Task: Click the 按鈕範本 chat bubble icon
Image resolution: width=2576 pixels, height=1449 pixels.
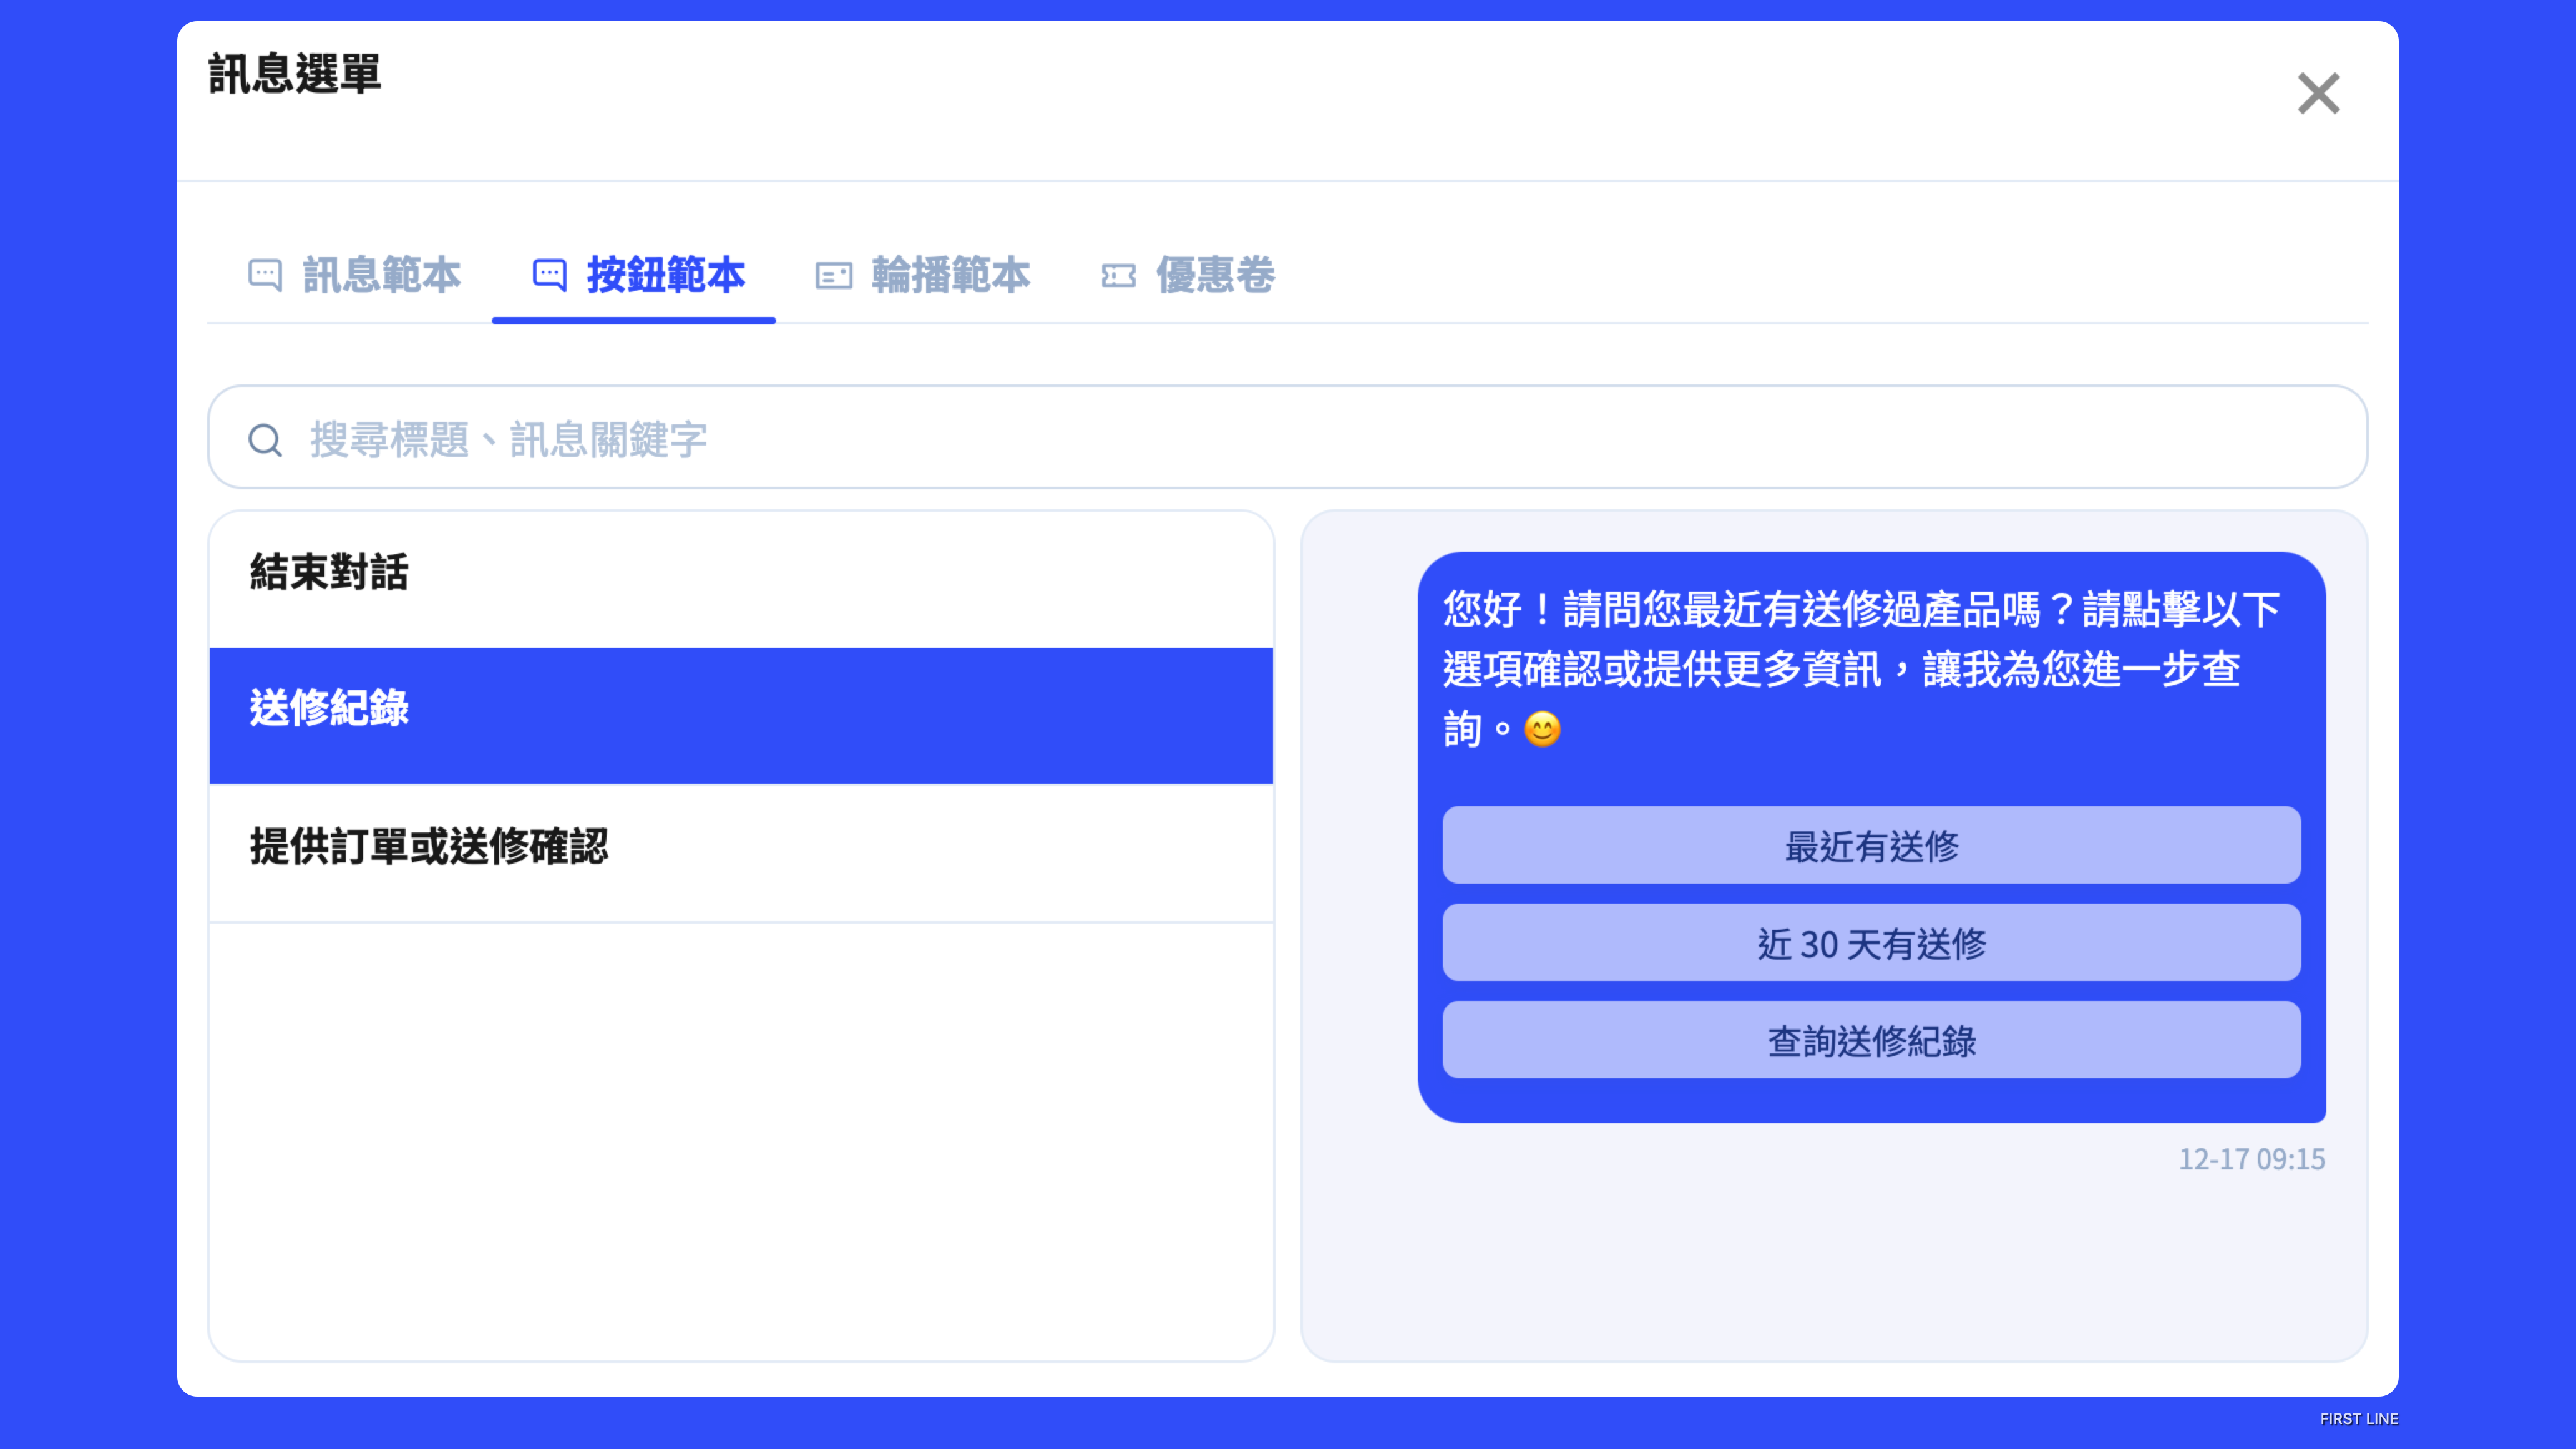Action: [549, 274]
